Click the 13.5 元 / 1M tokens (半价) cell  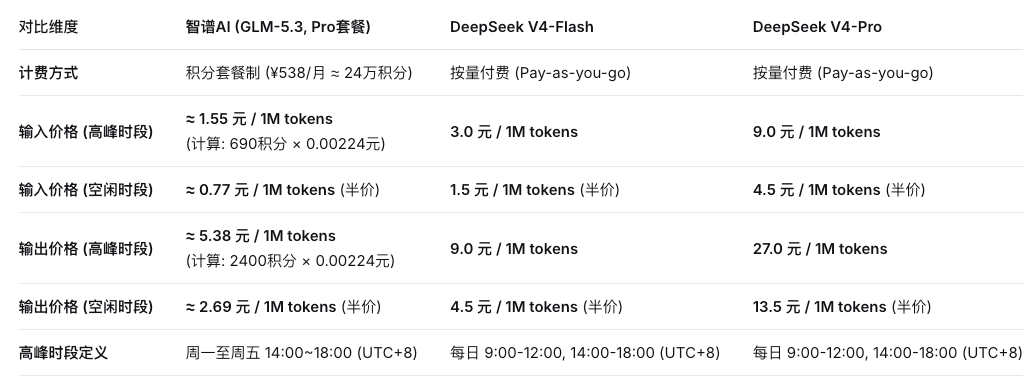(x=842, y=307)
